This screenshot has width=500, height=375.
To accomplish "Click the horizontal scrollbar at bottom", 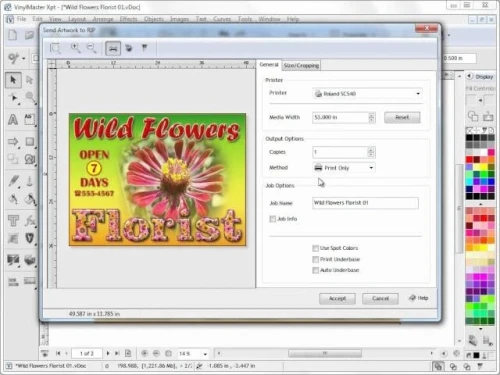I will (x=325, y=353).
